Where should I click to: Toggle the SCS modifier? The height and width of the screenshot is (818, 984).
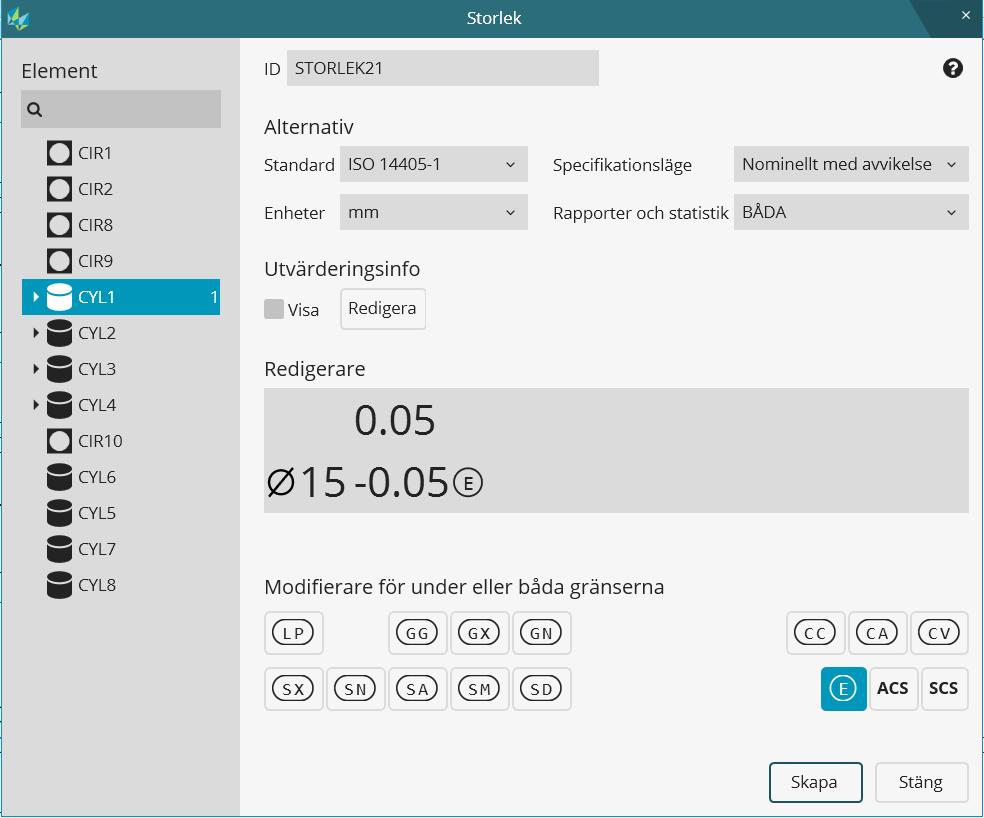coord(944,689)
